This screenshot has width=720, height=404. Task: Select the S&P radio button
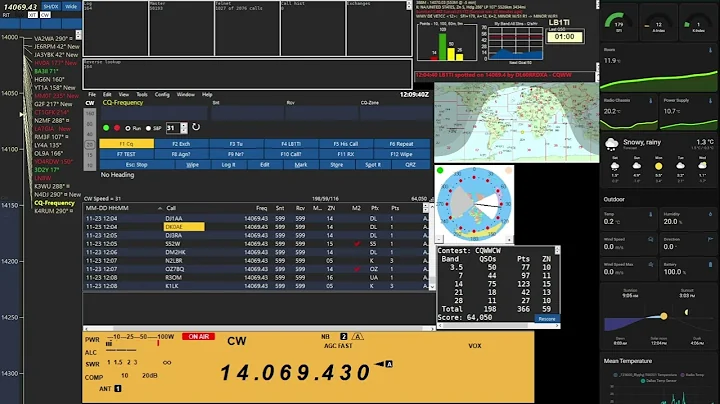(148, 129)
